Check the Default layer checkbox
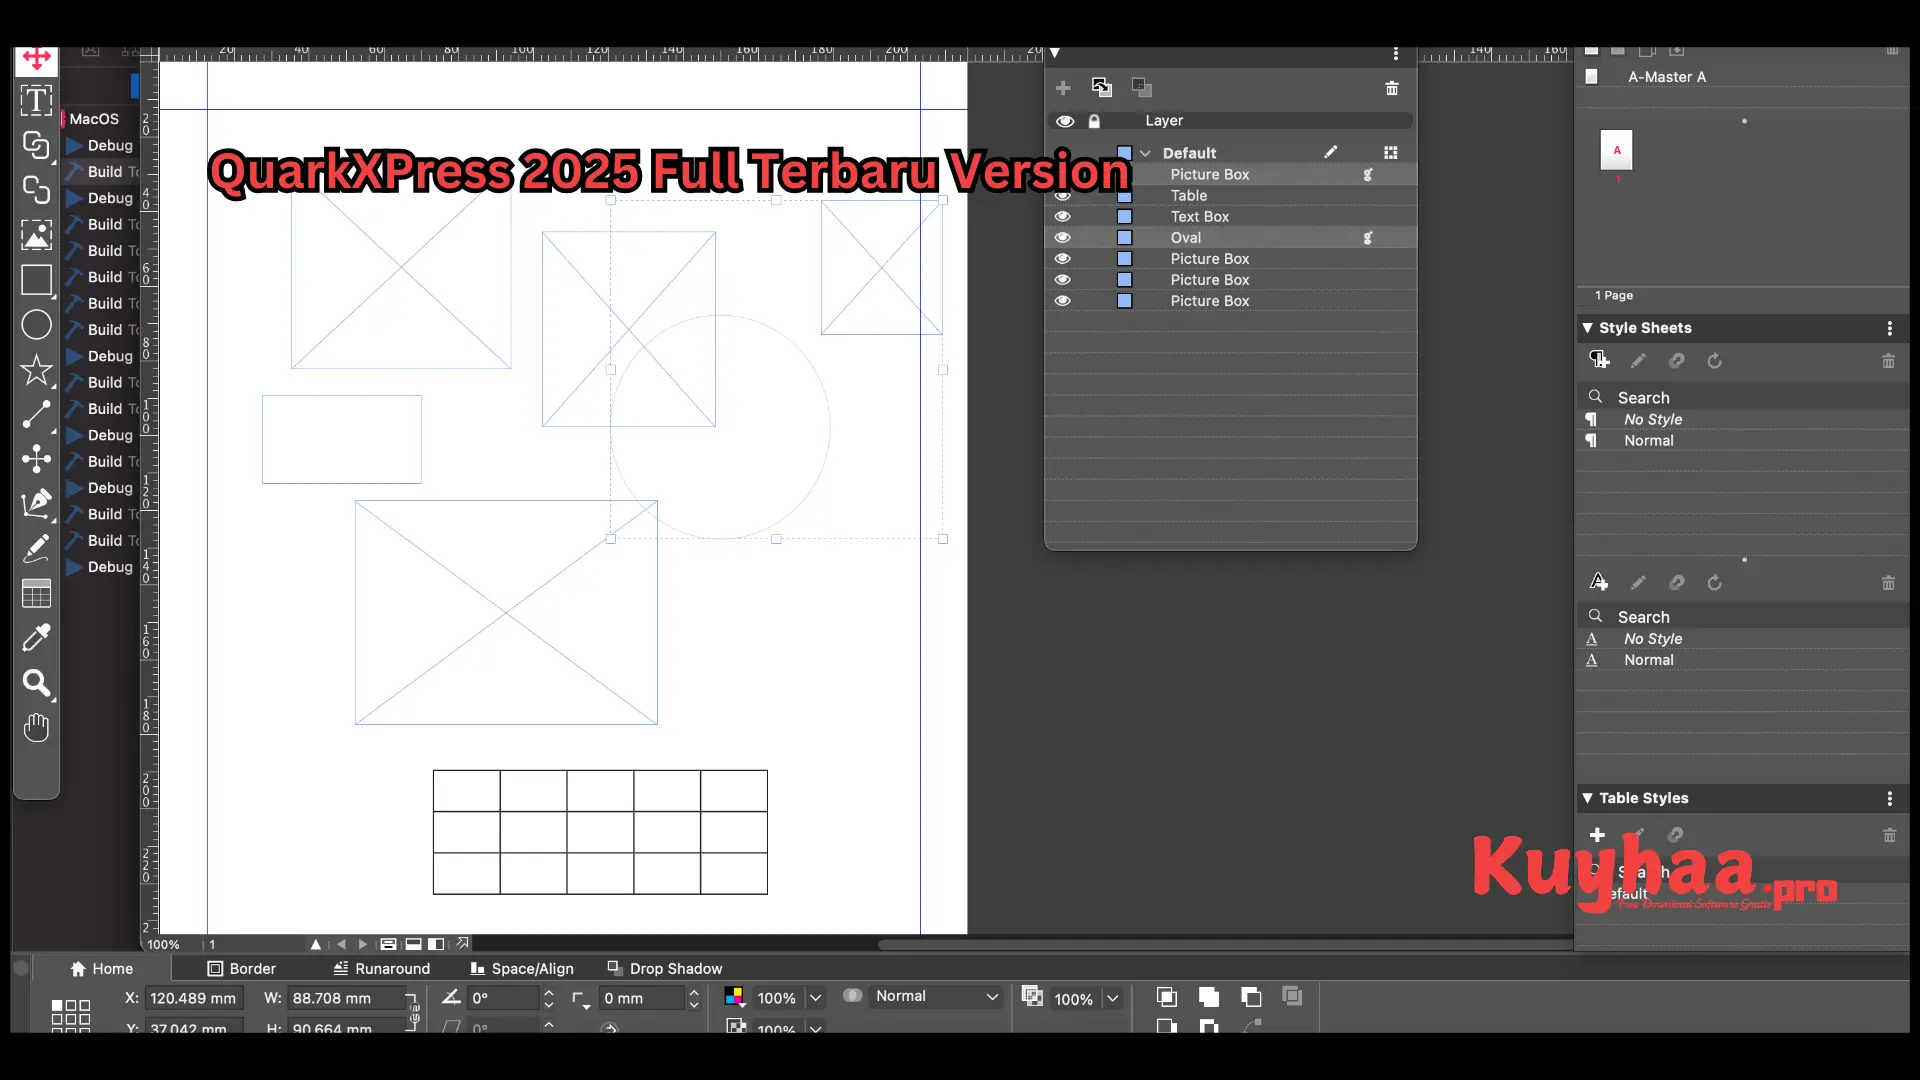 1124,152
